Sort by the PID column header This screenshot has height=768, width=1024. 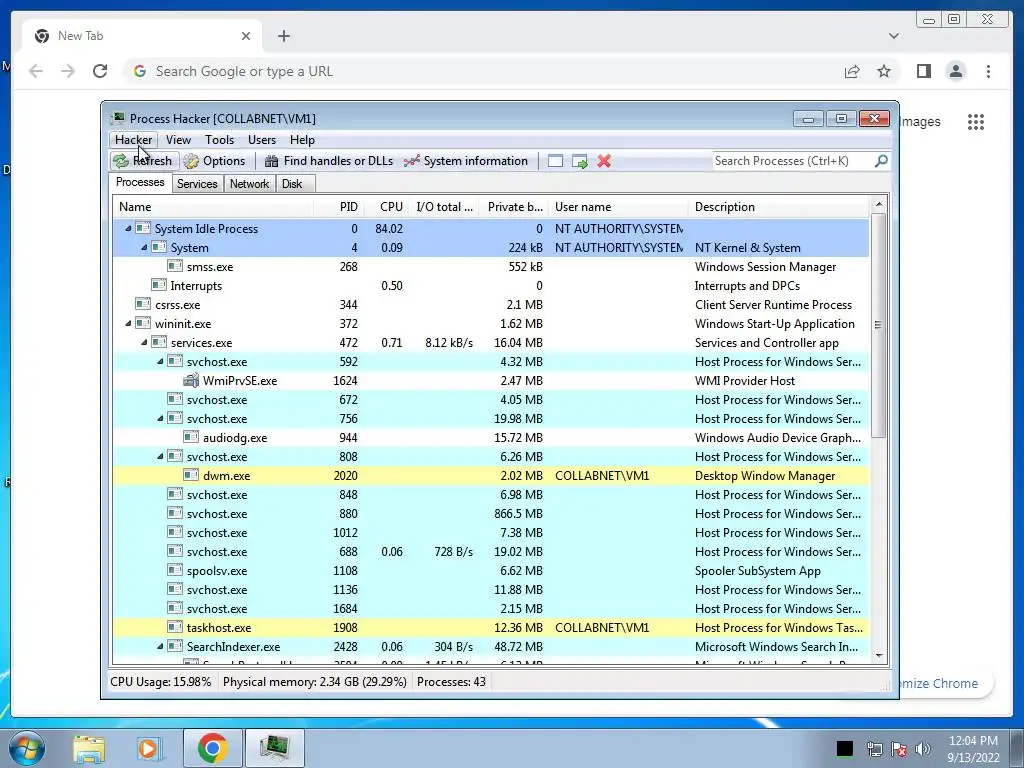point(339,206)
